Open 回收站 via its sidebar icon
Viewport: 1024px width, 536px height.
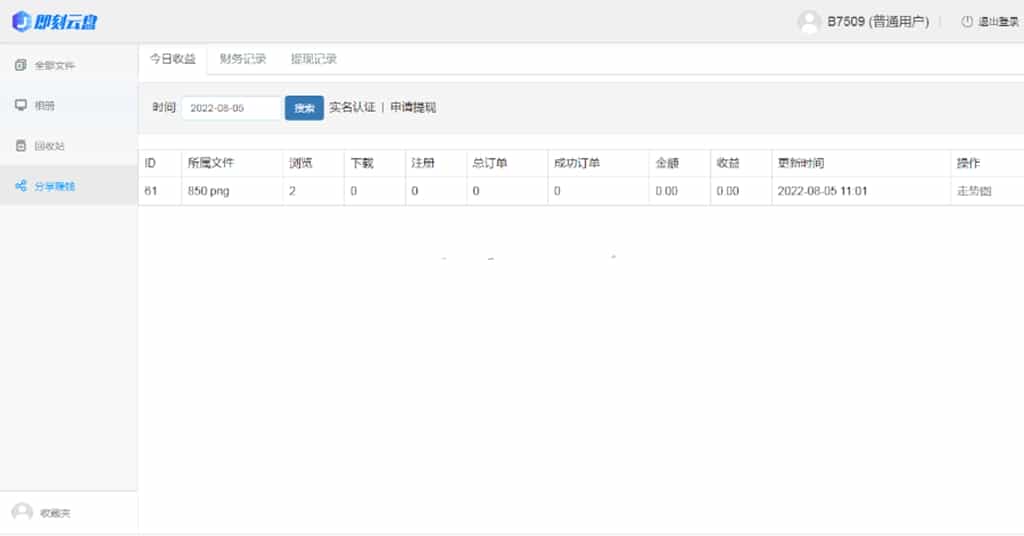click(21, 146)
